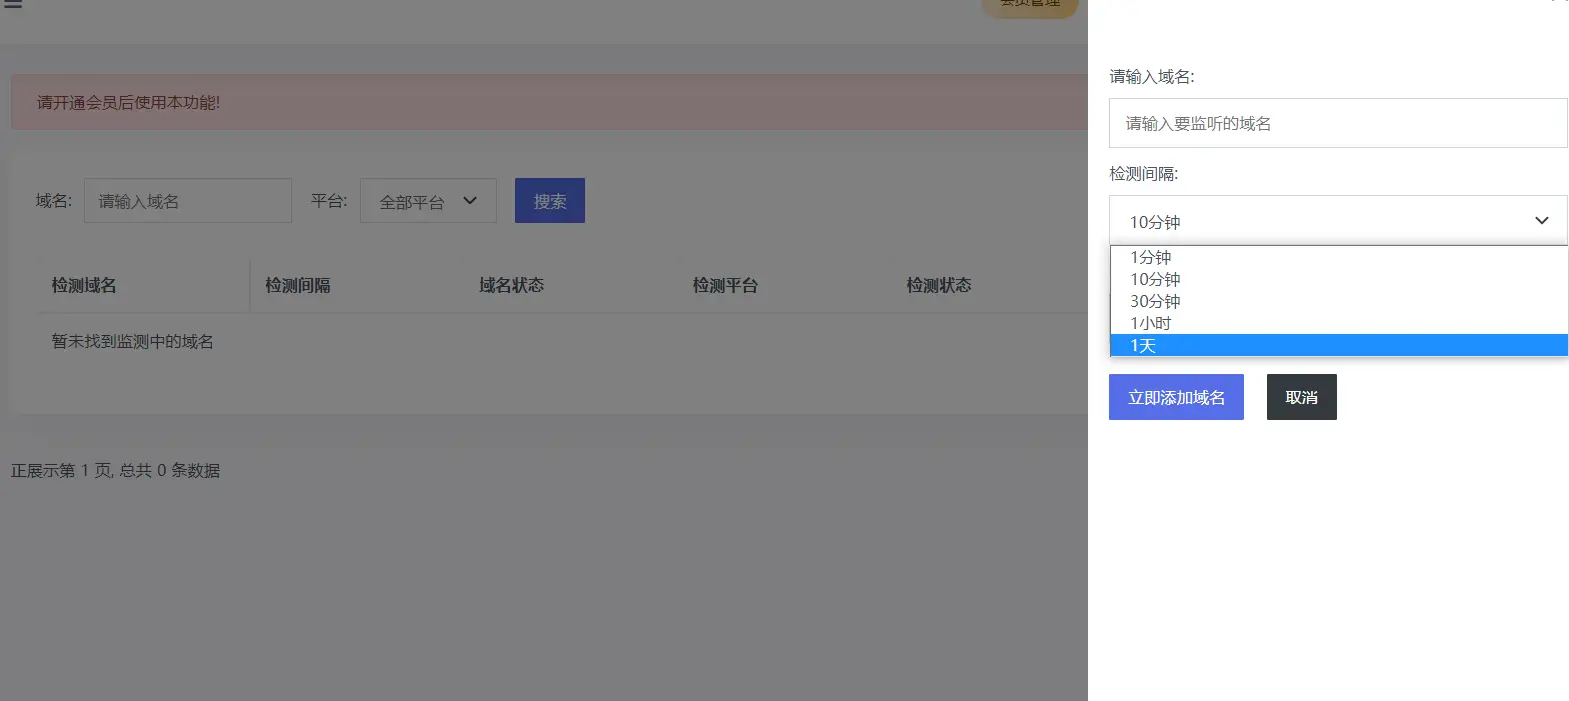This screenshot has width=1569, height=701.
Task: Open the 检测间隔 dropdown showing 10分钟
Action: [x=1338, y=221]
